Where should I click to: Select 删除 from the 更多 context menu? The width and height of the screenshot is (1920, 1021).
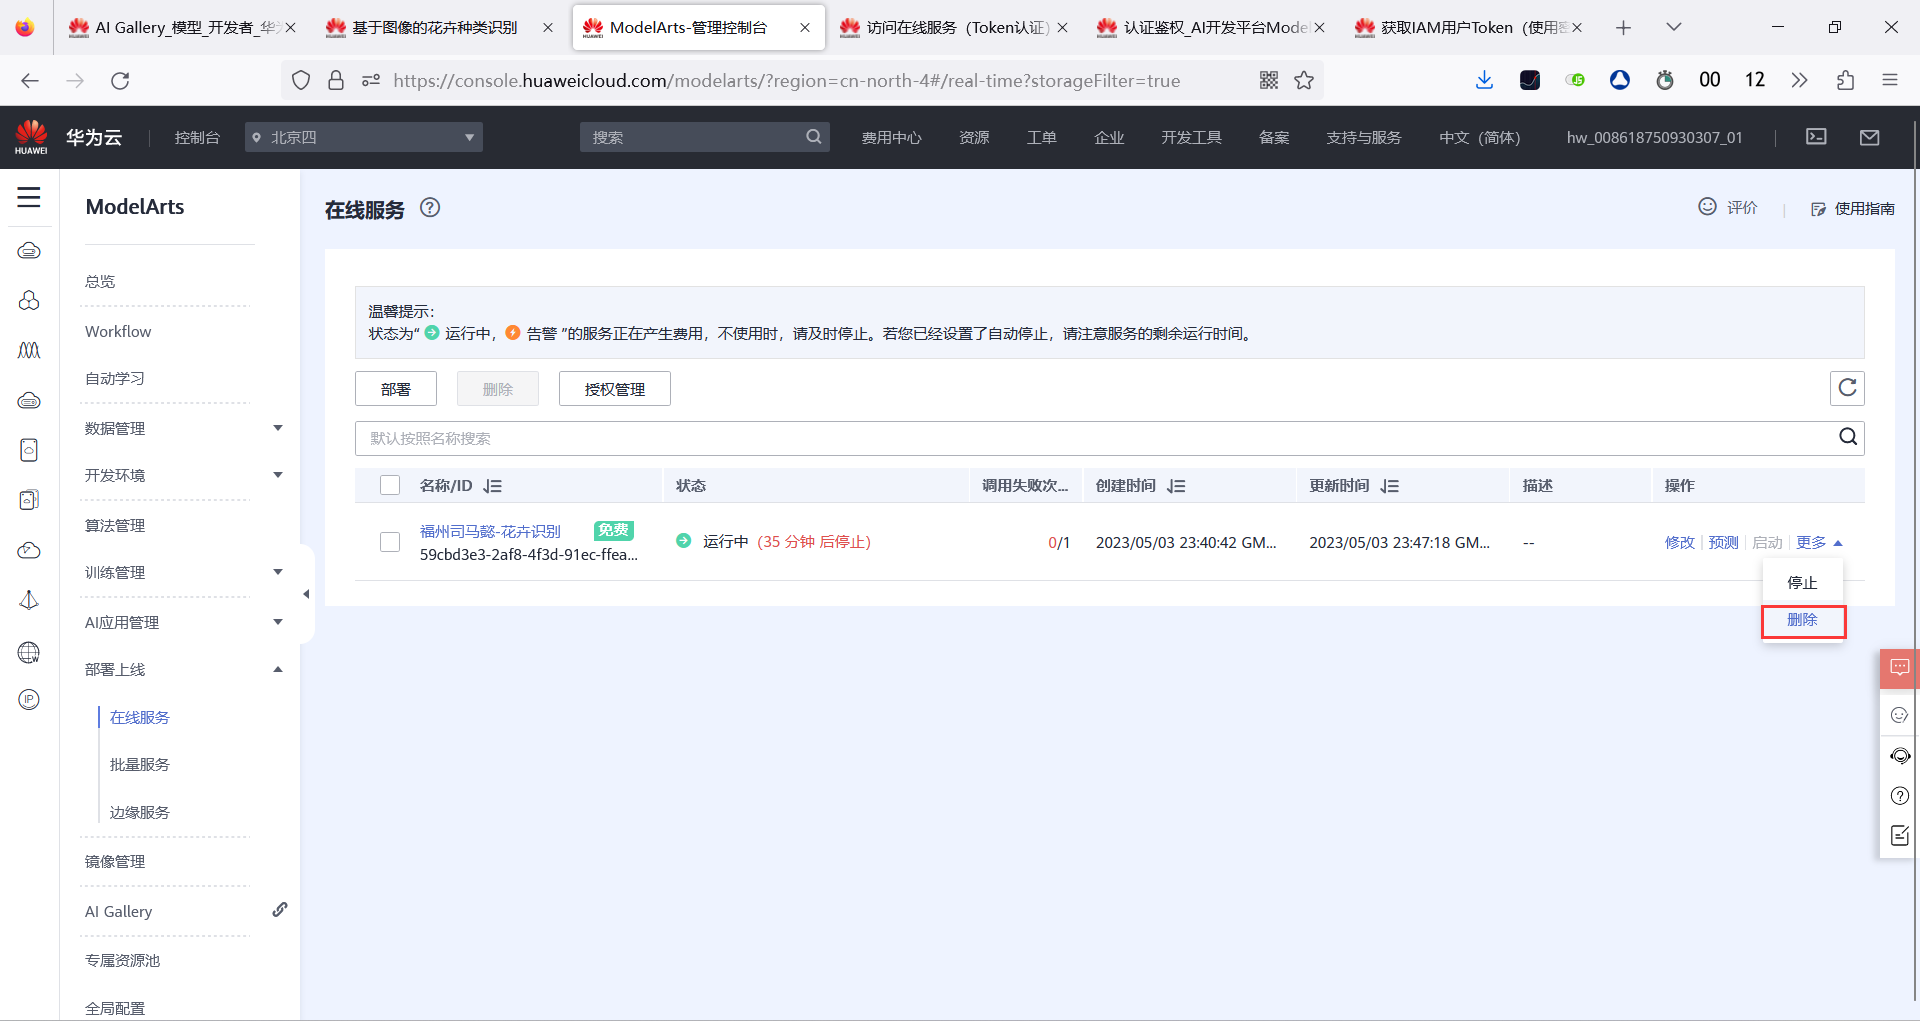(x=1802, y=620)
